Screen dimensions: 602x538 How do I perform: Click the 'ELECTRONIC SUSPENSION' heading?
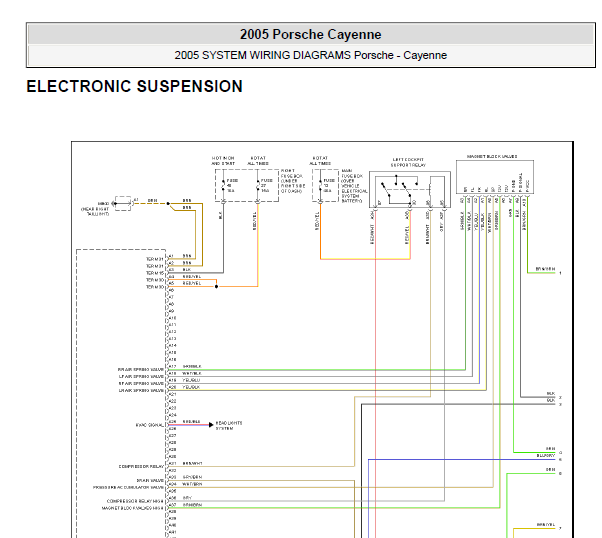pyautogui.click(x=134, y=86)
